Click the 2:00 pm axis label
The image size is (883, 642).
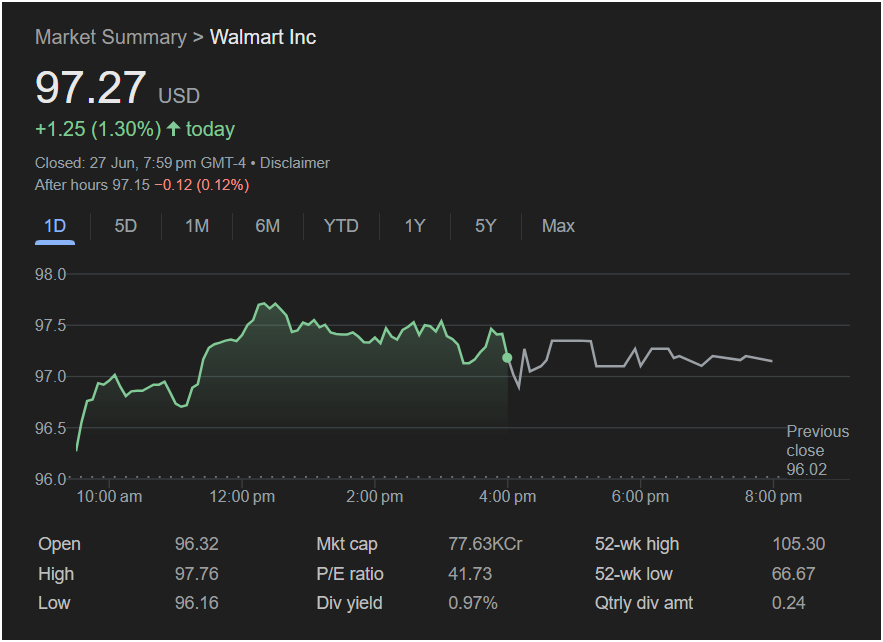pyautogui.click(x=374, y=497)
